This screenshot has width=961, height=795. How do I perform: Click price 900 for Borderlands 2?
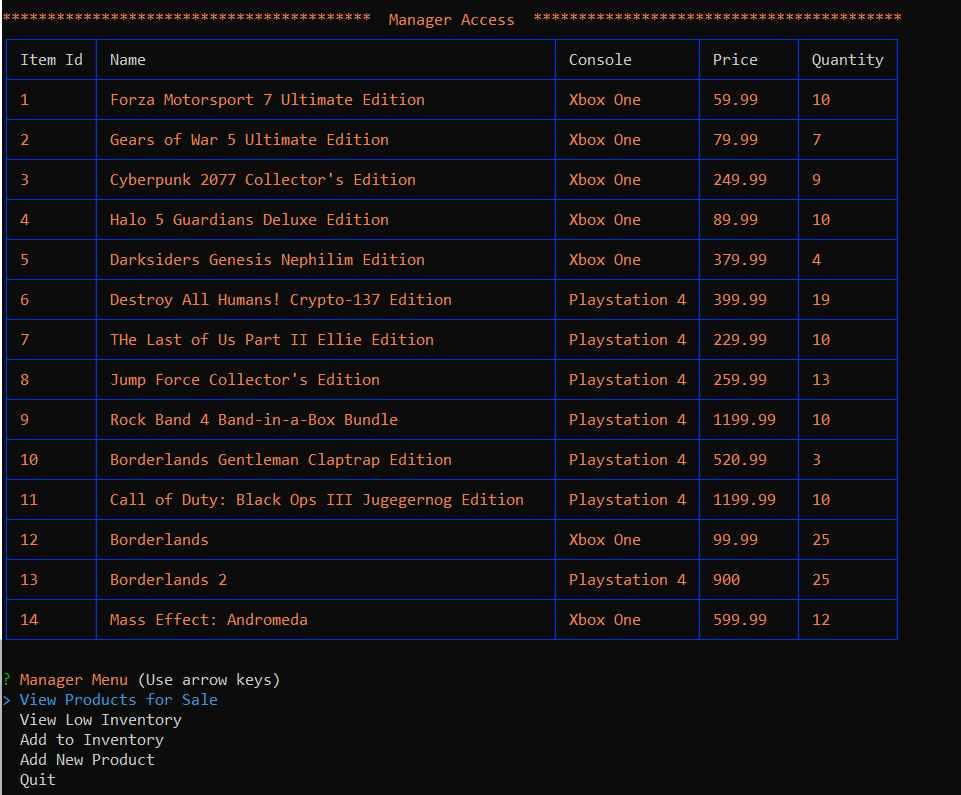[726, 579]
